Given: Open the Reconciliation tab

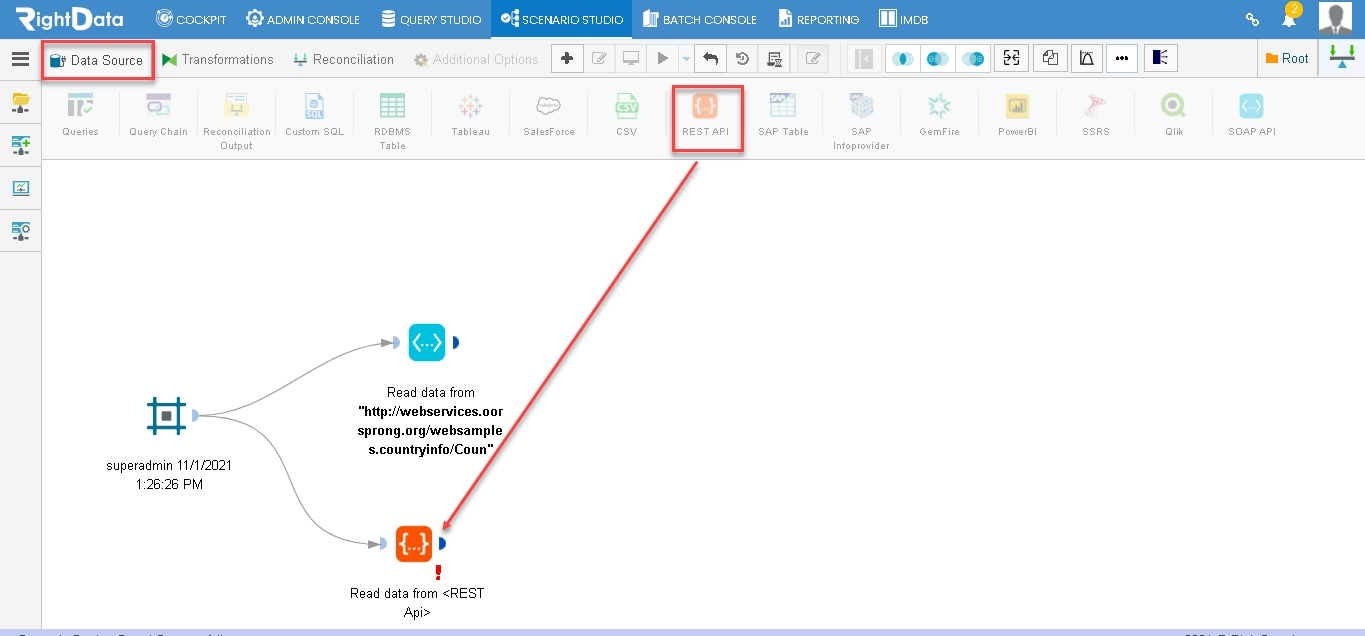Looking at the screenshot, I should click(x=344, y=59).
